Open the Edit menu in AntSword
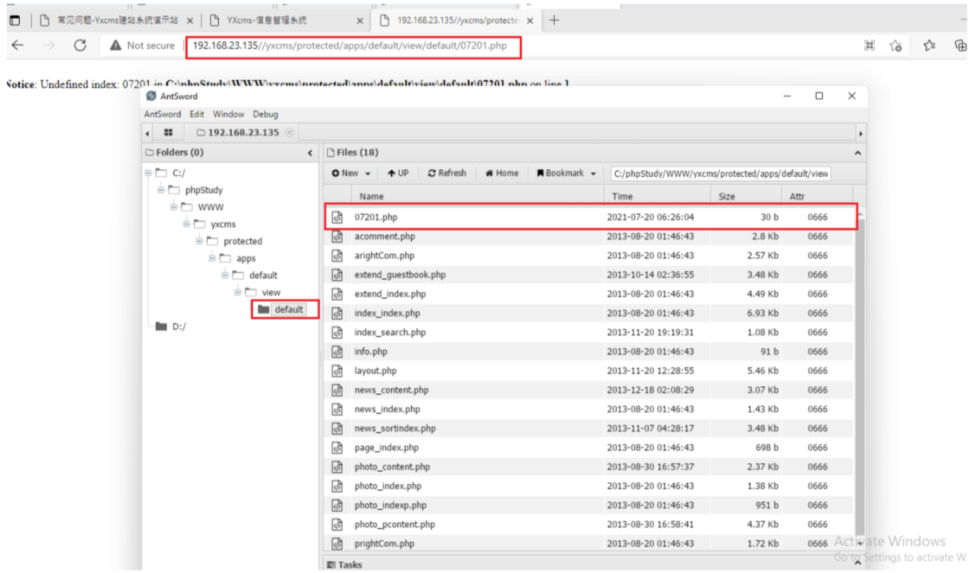The width and height of the screenshot is (968, 573). click(x=196, y=114)
